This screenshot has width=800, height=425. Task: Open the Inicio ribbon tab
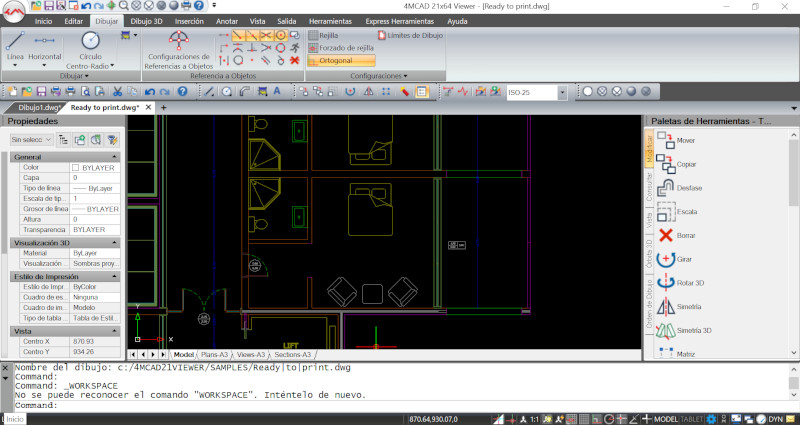(43, 21)
